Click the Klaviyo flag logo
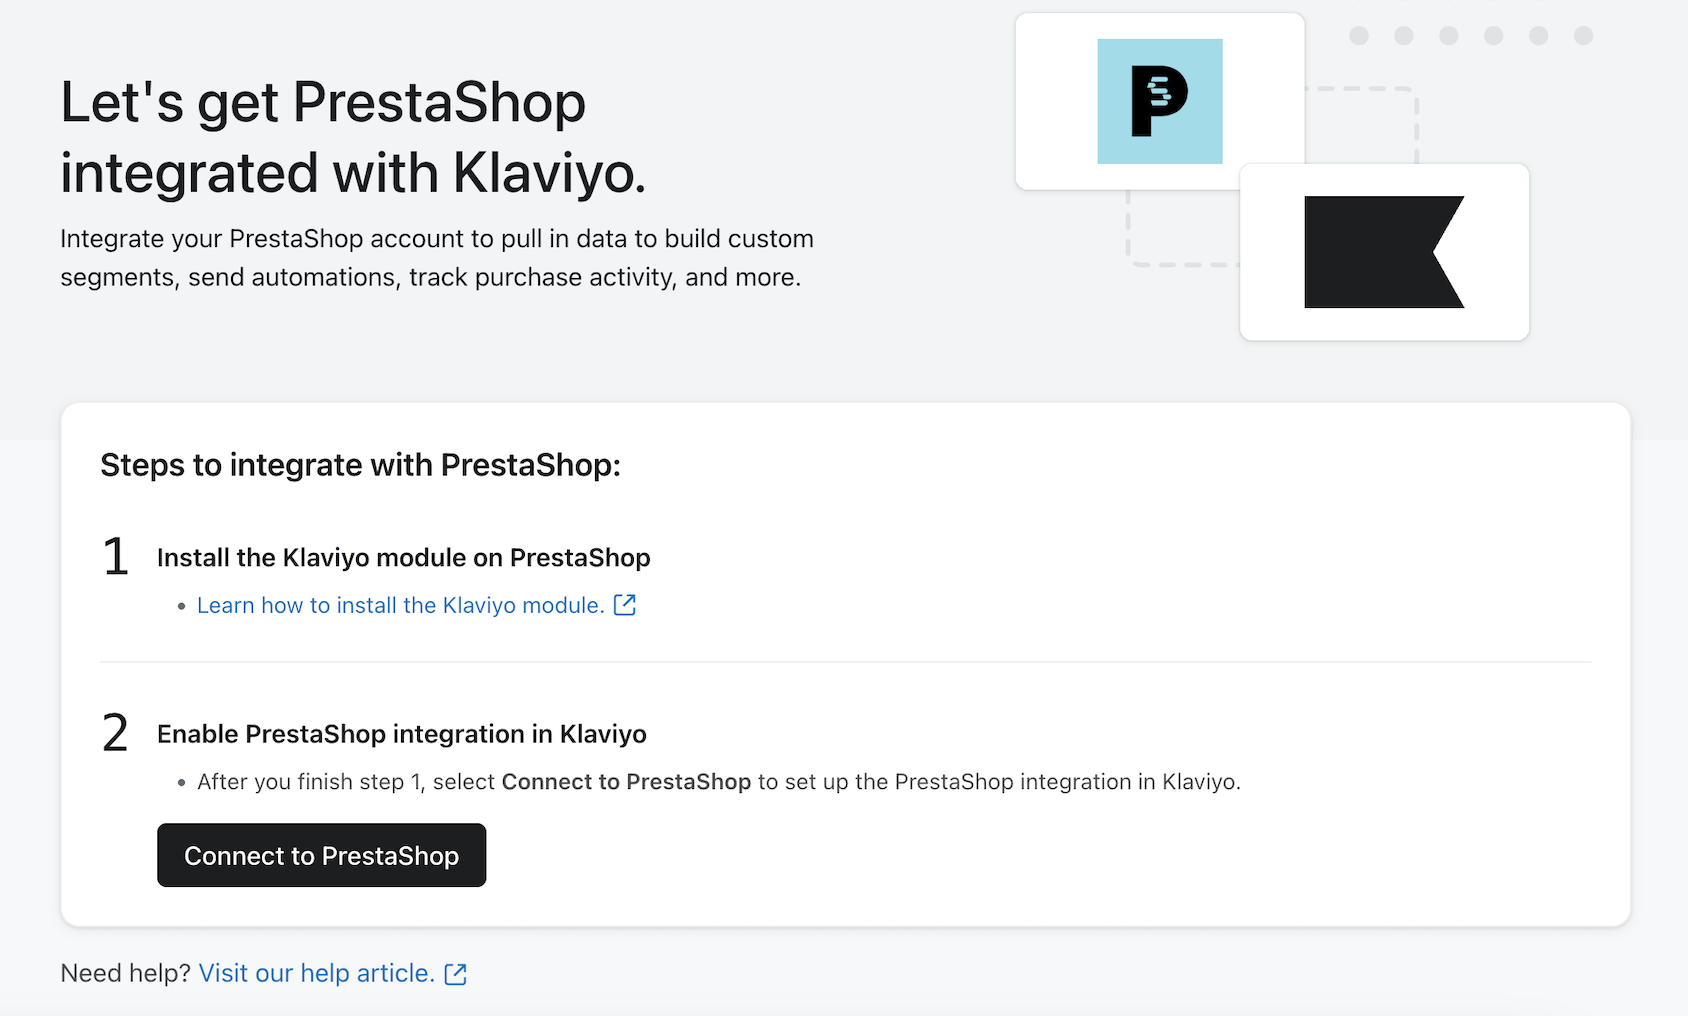This screenshot has height=1016, width=1688. (1383, 252)
